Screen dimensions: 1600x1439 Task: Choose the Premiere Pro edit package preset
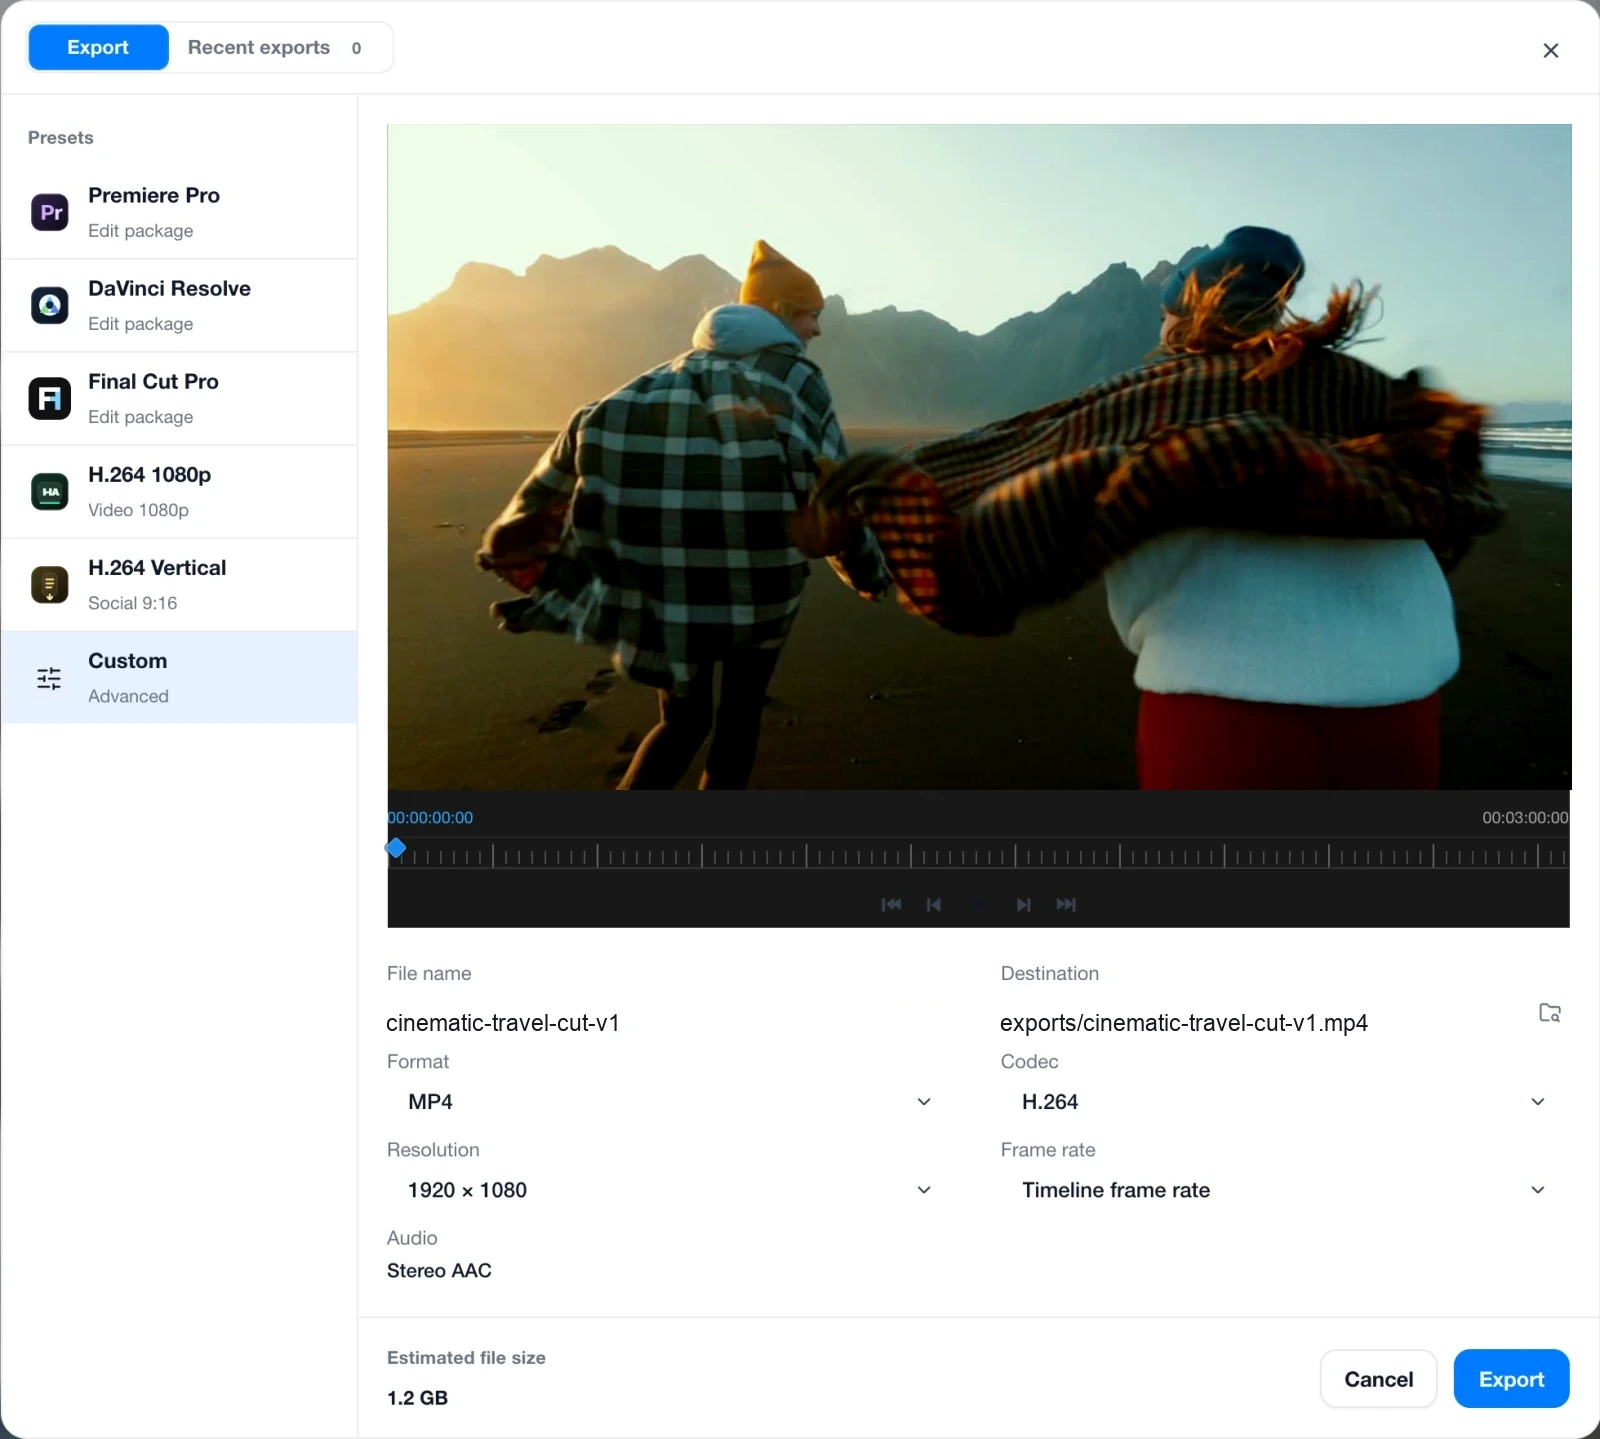pyautogui.click(x=180, y=213)
